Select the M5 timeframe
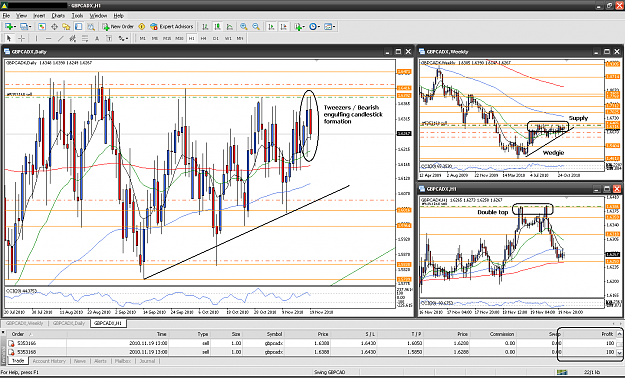Screen dimensions: 625x378 point(155,38)
